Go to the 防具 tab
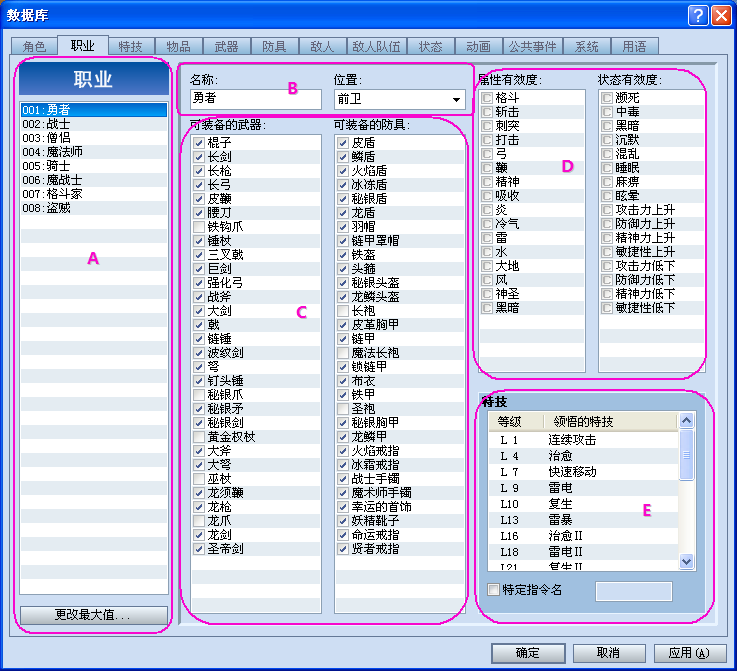The width and height of the screenshot is (737, 671). click(x=274, y=47)
